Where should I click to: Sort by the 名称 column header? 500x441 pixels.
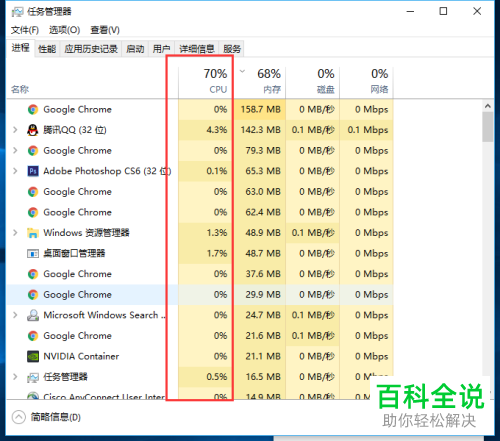[x=20, y=90]
